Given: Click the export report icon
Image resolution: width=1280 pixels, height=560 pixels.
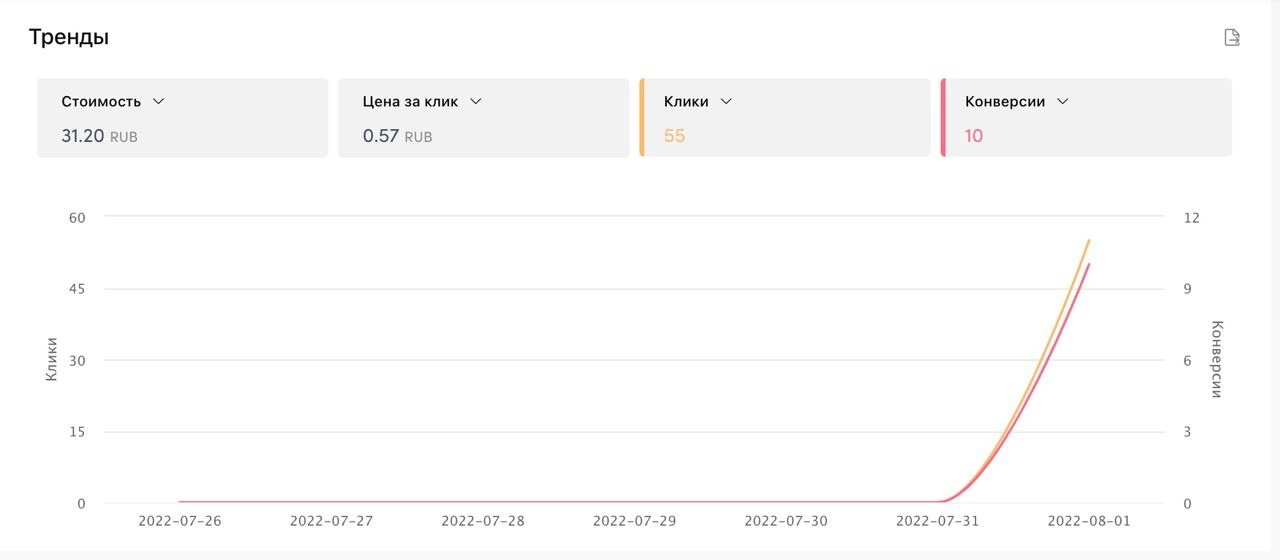Looking at the screenshot, I should 1232,38.
